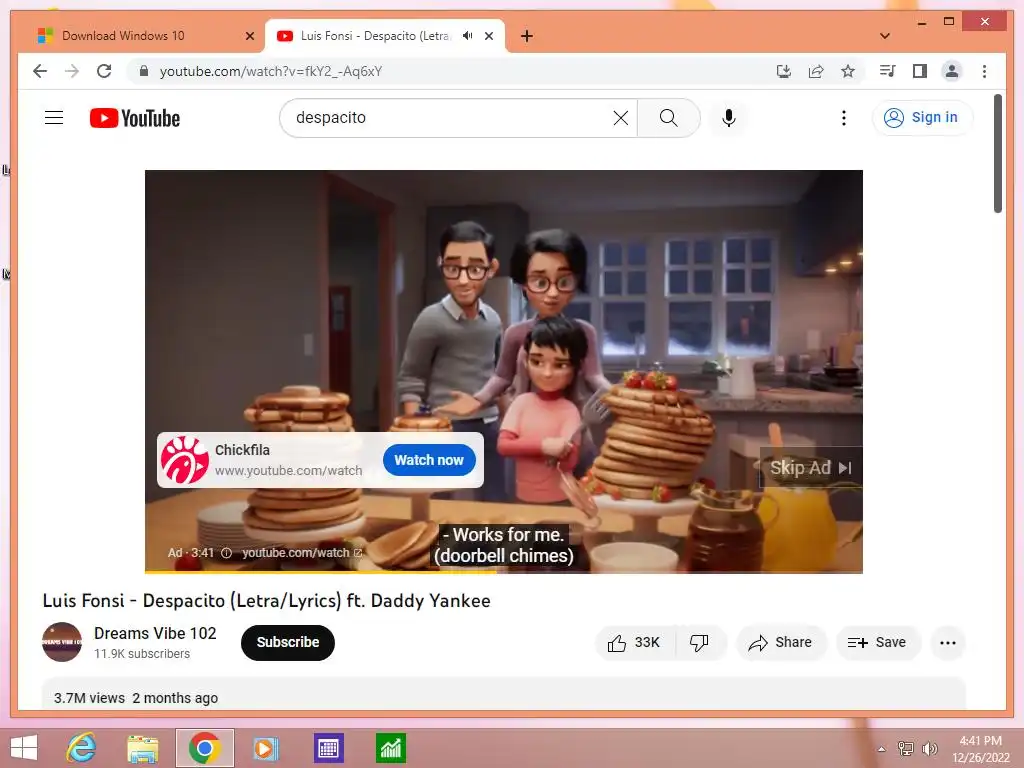Run search with the magnifier button
The width and height of the screenshot is (1024, 768).
coord(668,118)
